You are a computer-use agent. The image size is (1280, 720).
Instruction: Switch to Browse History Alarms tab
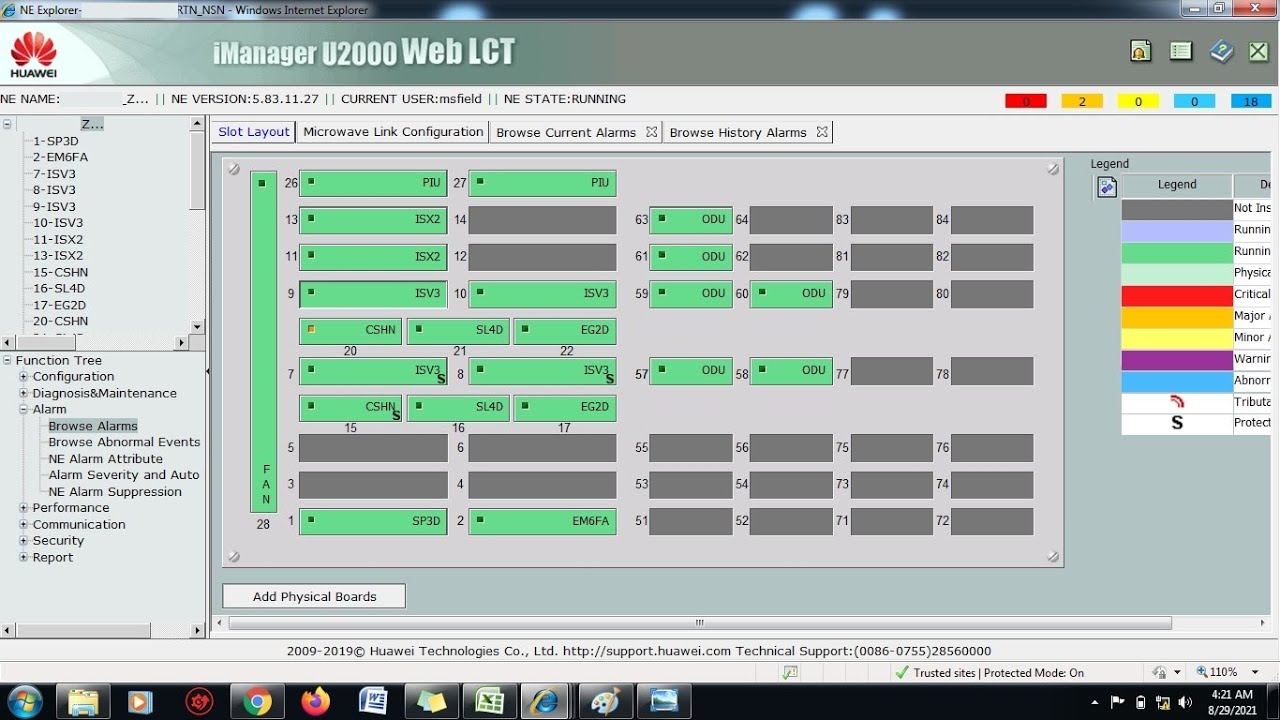pos(738,132)
